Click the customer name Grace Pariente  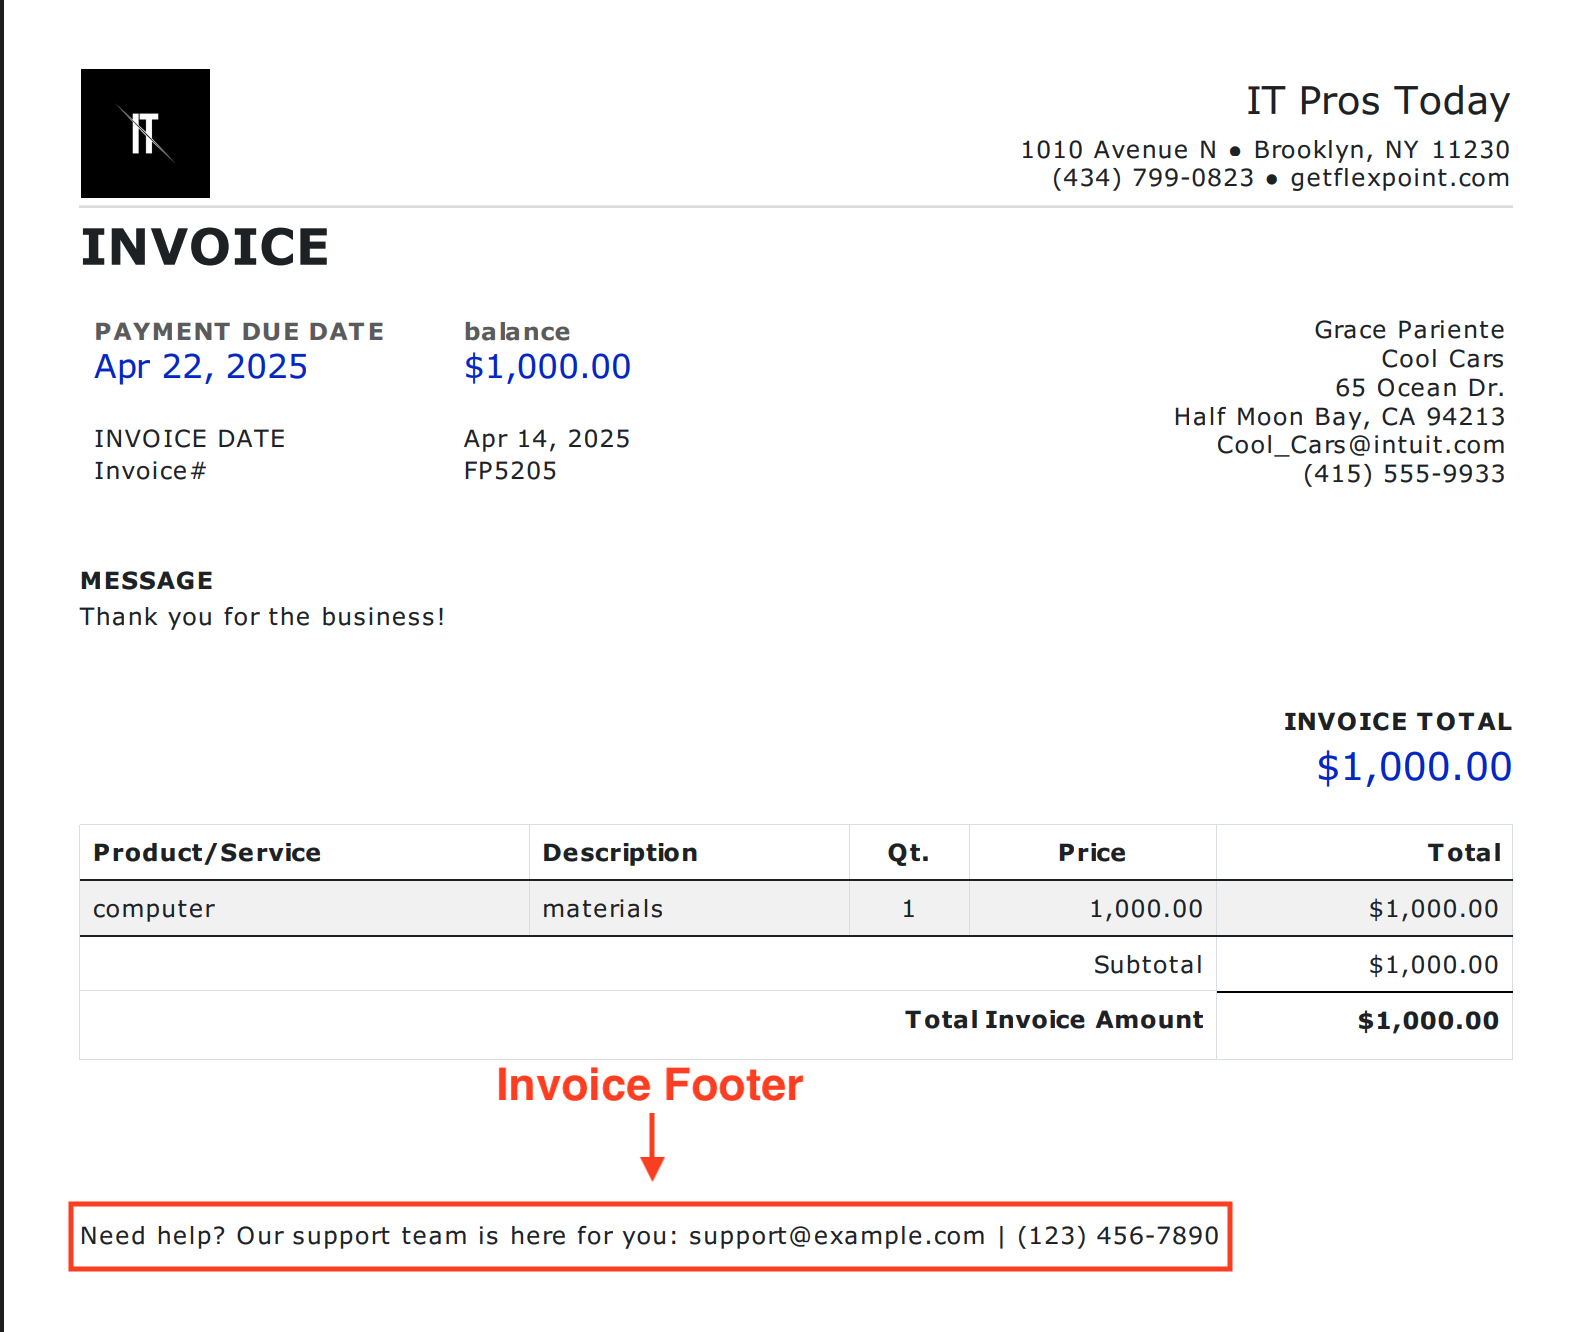click(x=1408, y=330)
